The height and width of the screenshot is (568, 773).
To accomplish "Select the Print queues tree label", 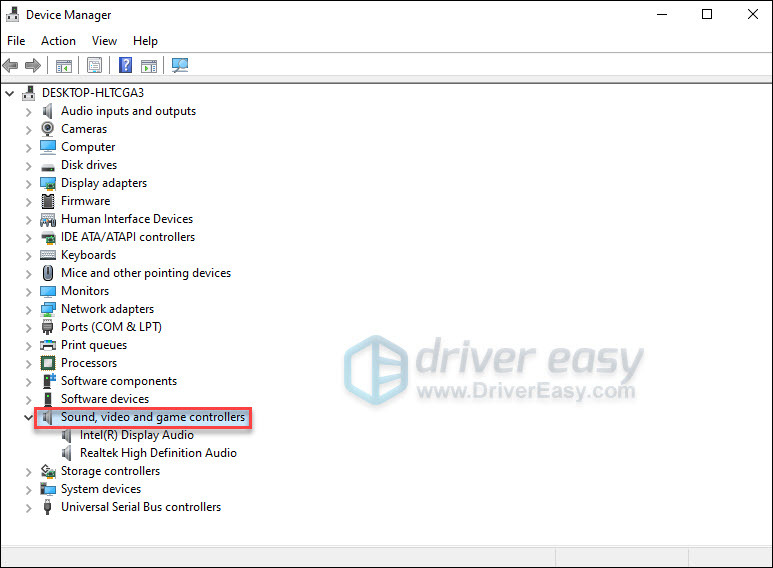I will (x=94, y=345).
